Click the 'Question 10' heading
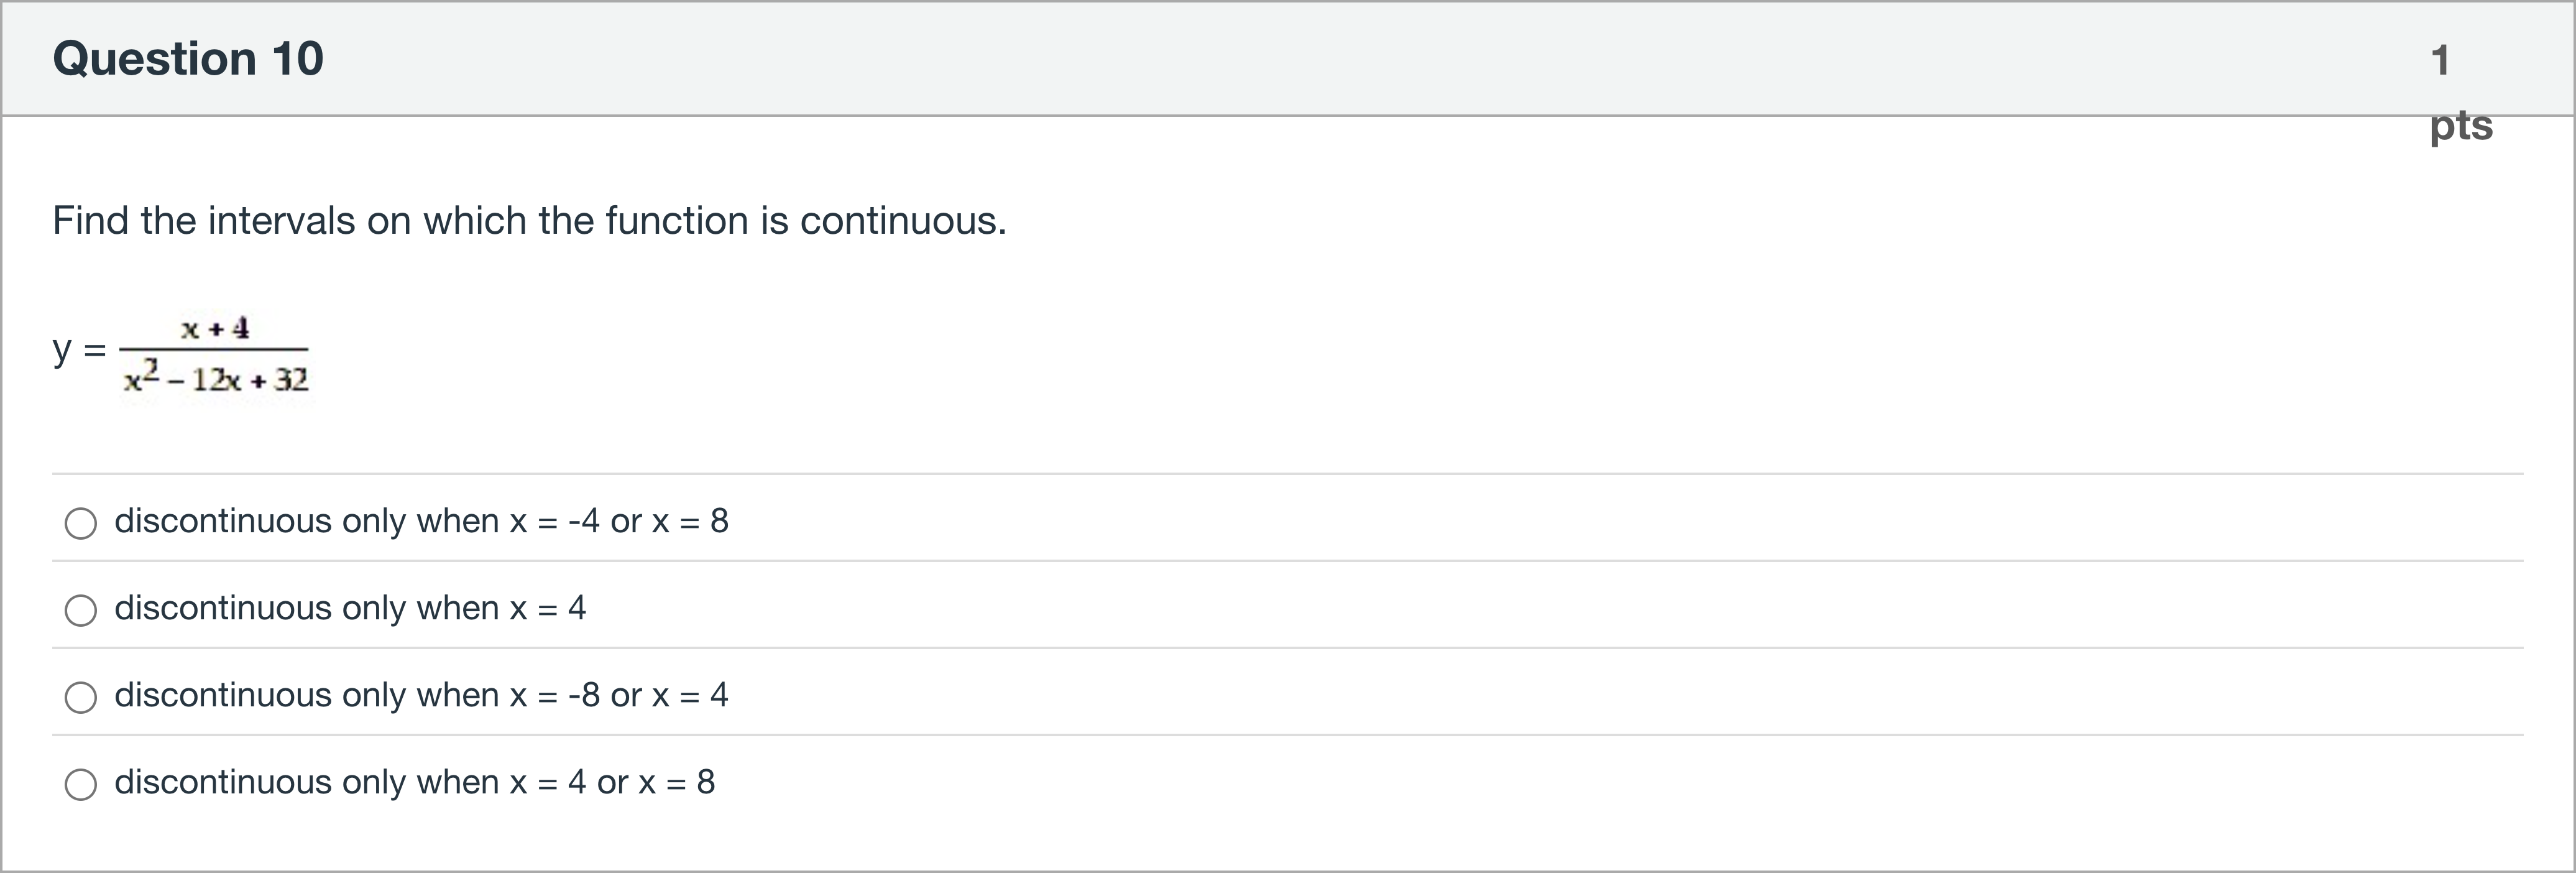 188,58
